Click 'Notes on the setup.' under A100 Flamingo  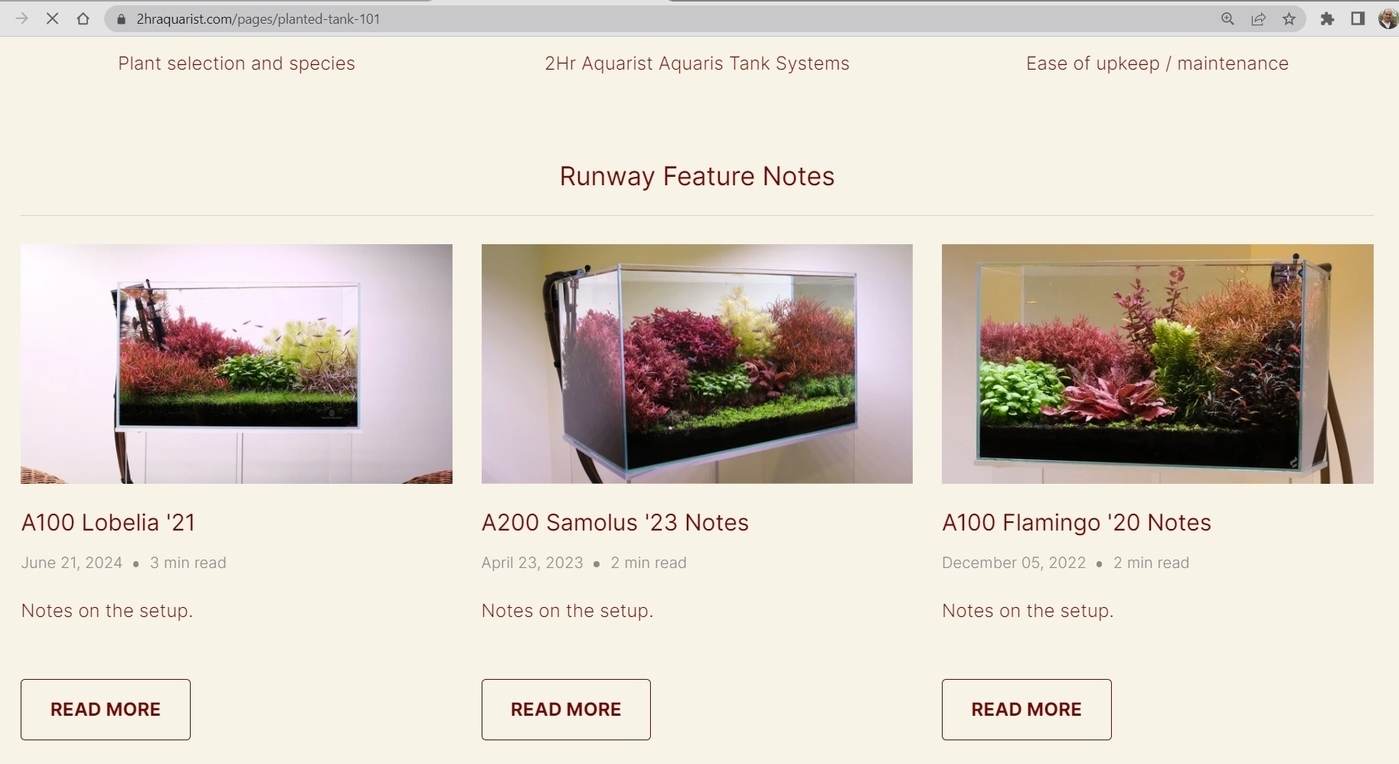[1028, 610]
